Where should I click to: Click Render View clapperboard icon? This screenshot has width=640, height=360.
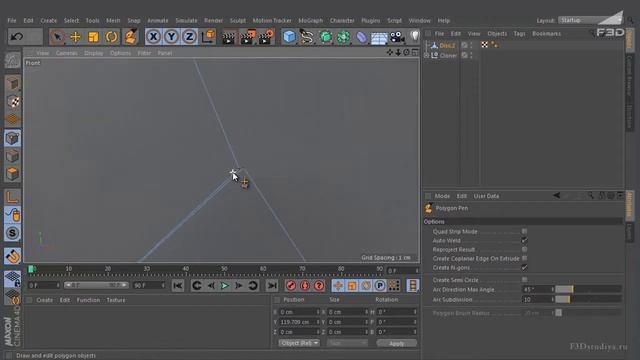229,37
